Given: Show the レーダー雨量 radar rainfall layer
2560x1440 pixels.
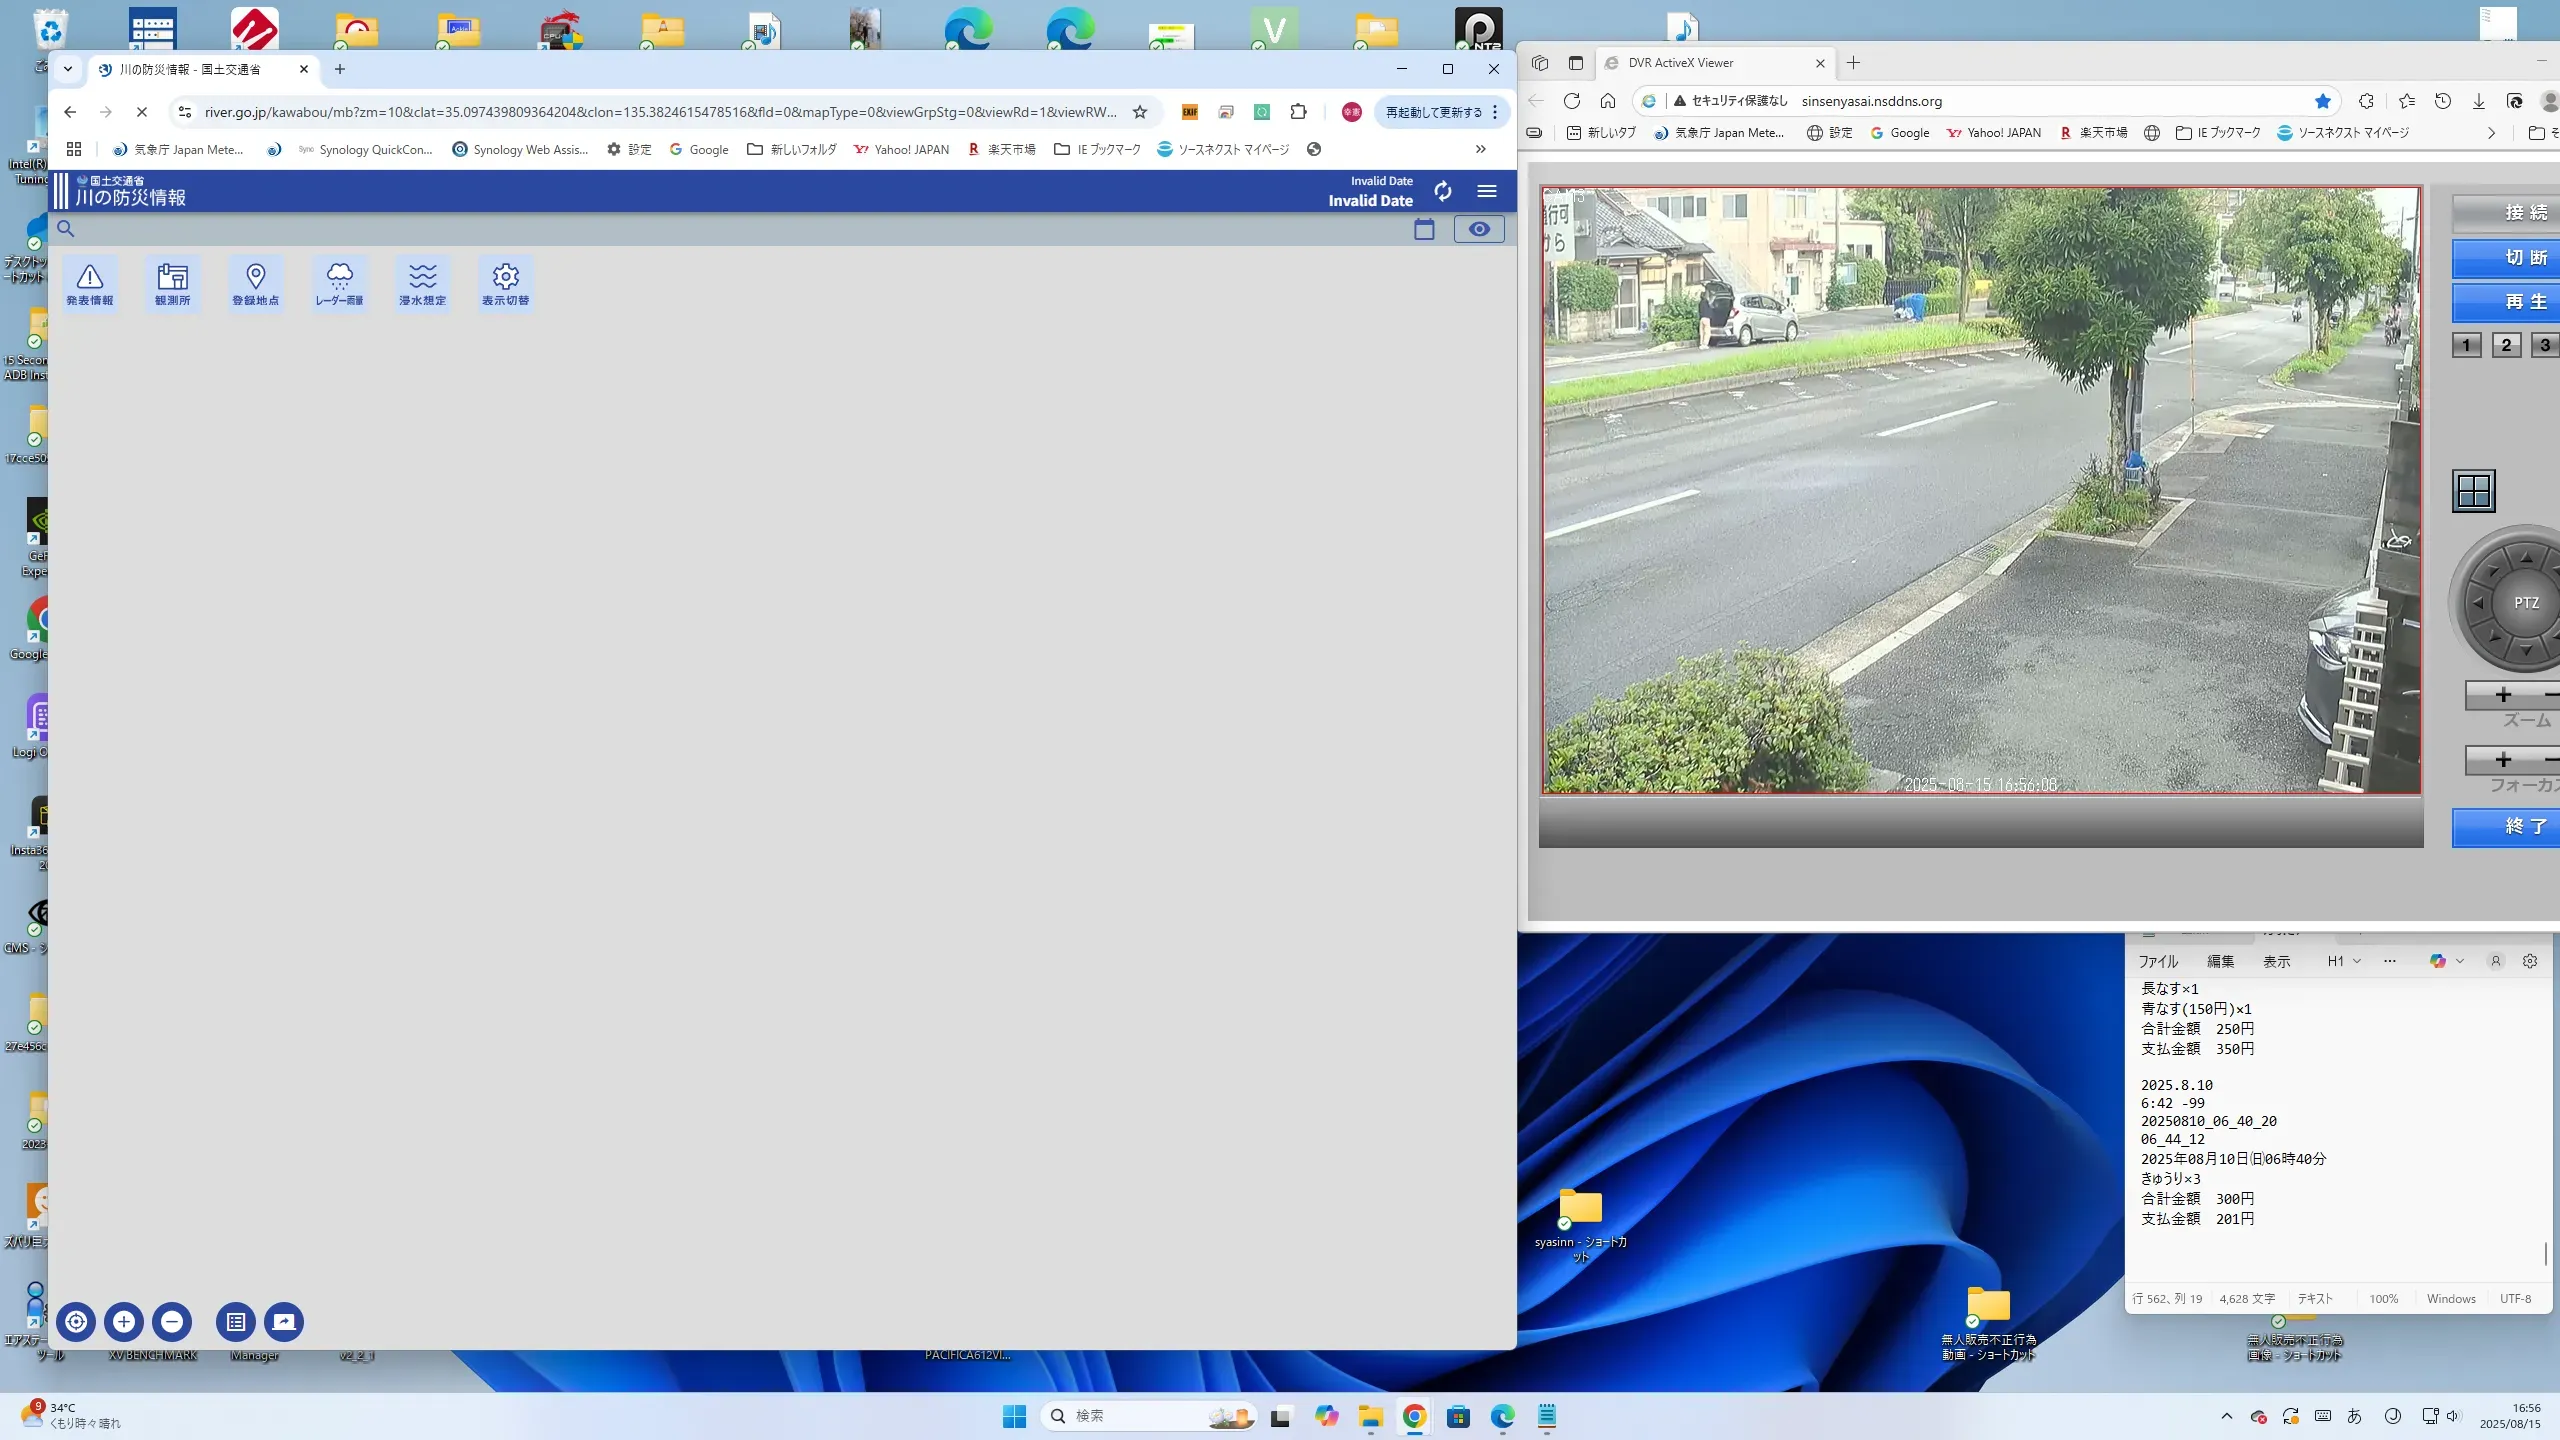Looking at the screenshot, I should 339,284.
